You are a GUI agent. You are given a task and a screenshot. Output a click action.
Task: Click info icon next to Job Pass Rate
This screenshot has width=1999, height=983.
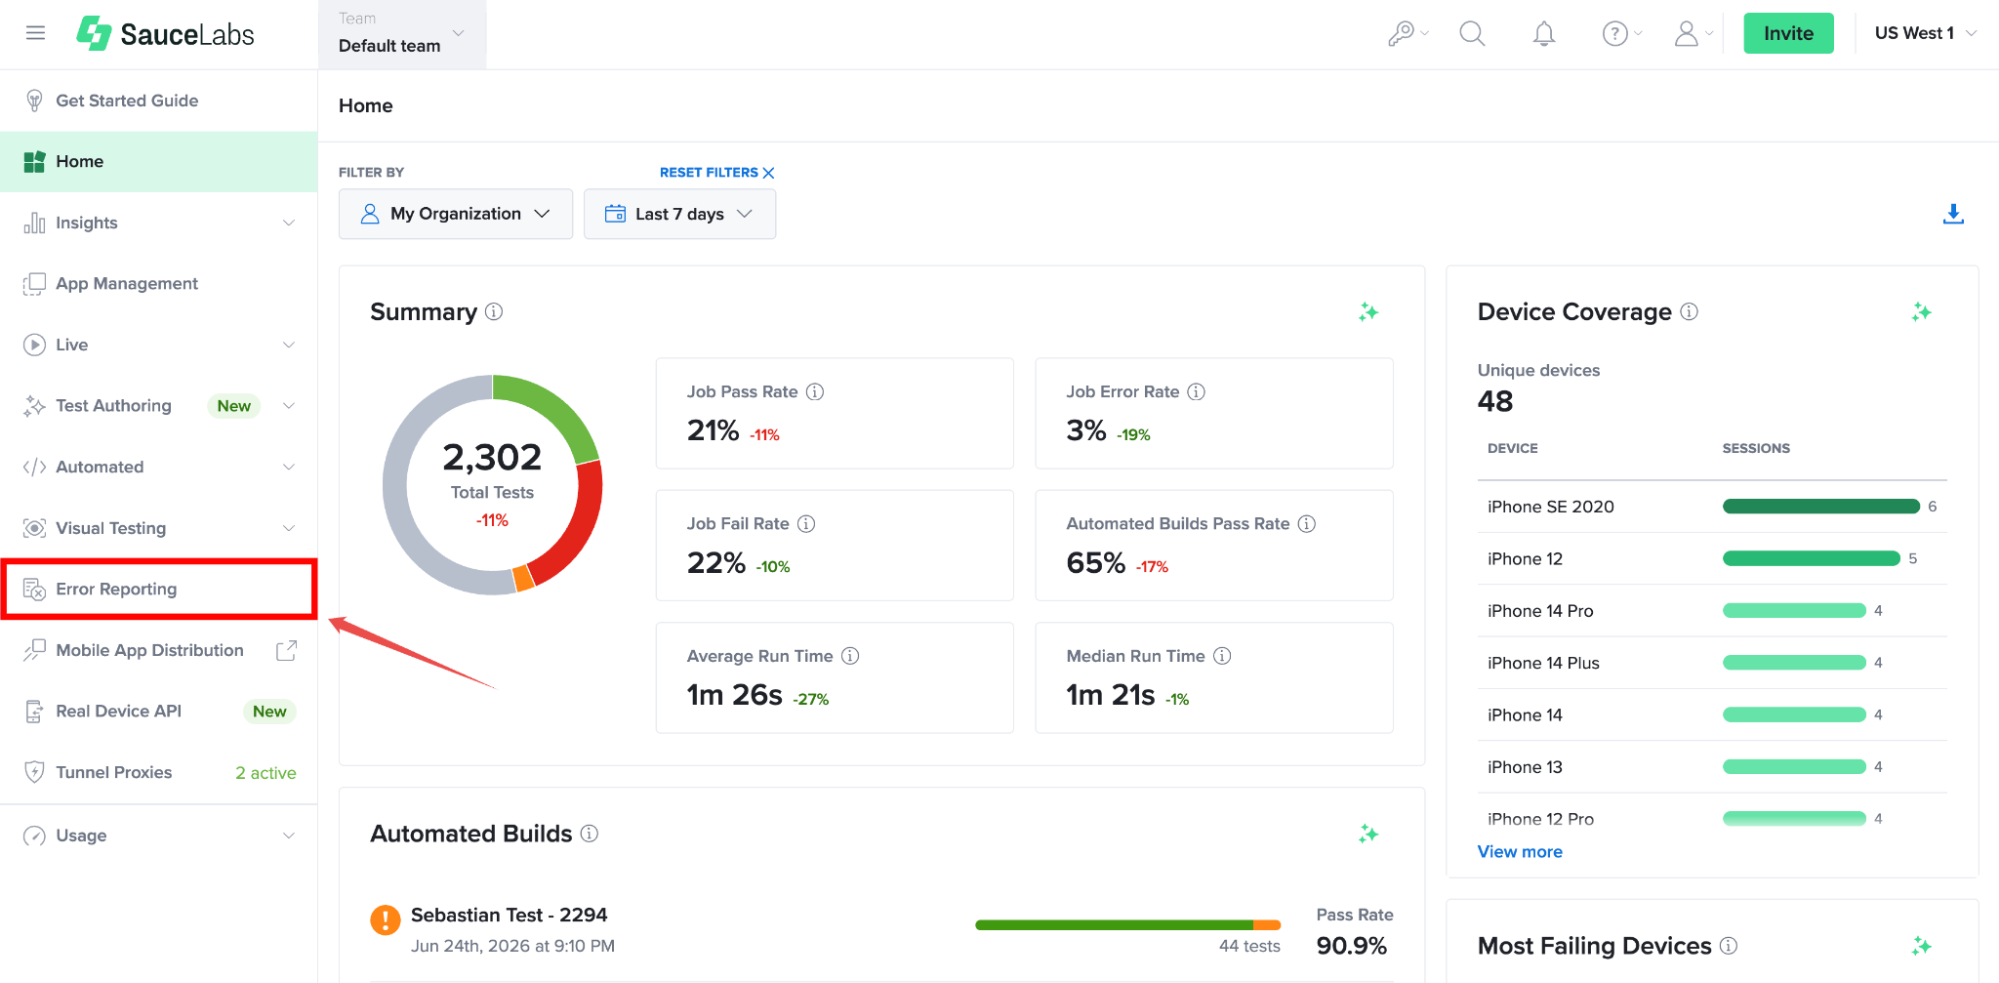[815, 392]
